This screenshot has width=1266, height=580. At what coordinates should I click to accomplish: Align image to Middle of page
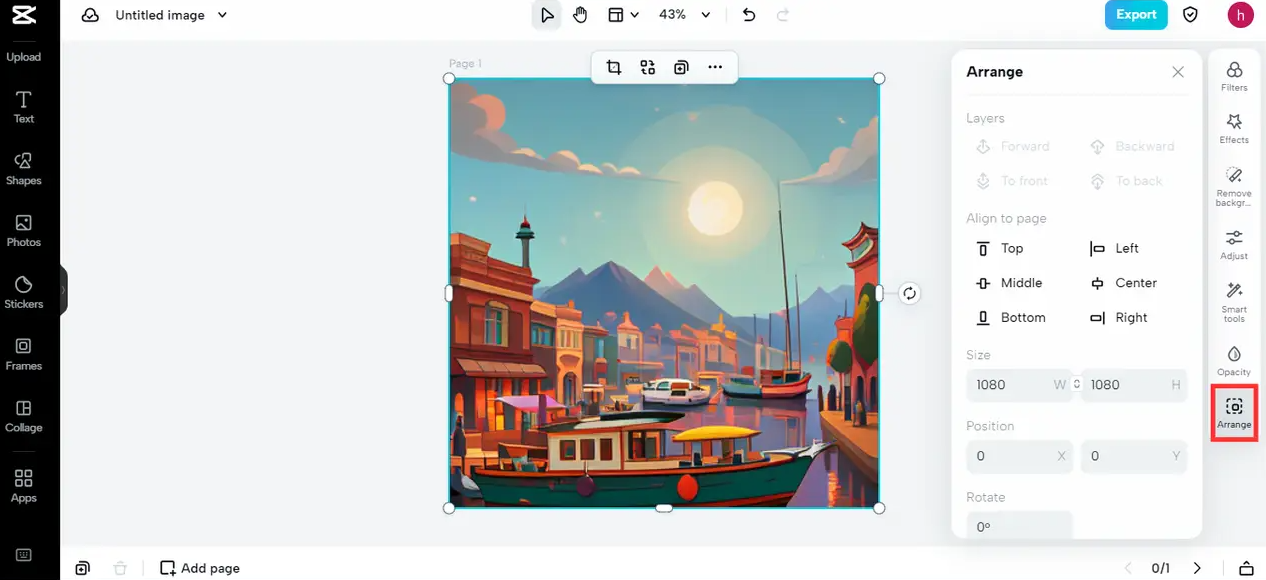pyautogui.click(x=1010, y=283)
